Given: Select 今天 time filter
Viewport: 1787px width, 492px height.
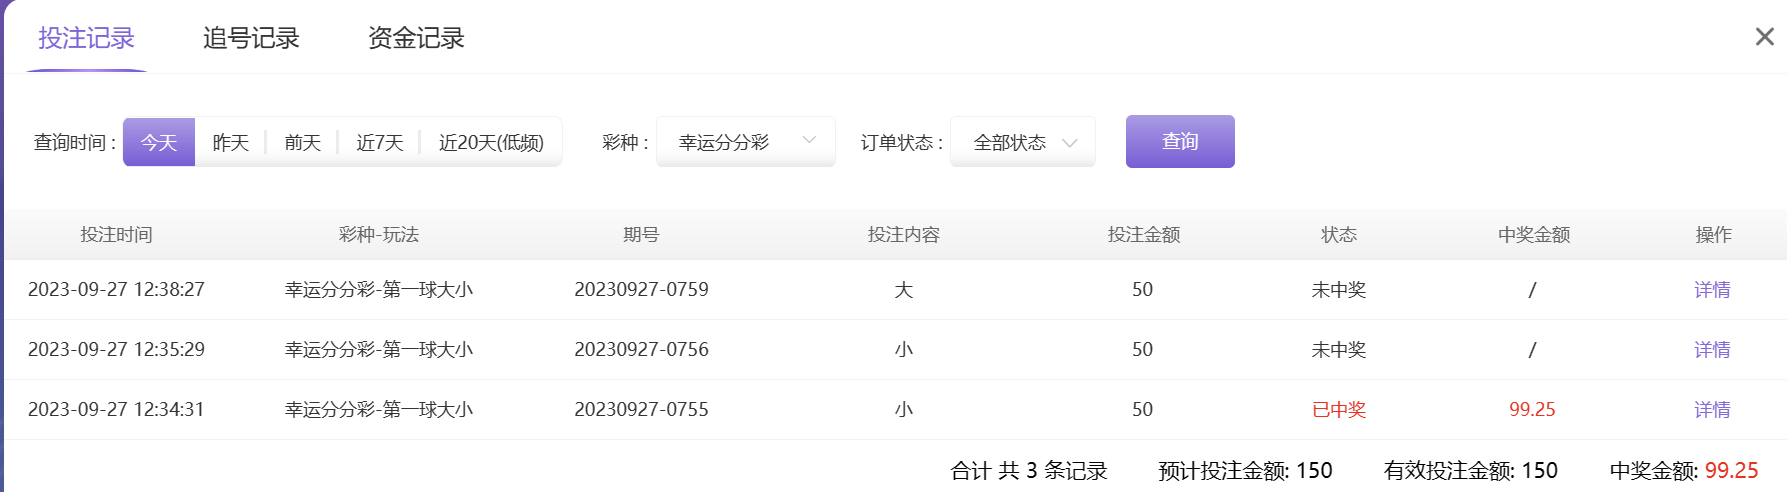Looking at the screenshot, I should (x=159, y=142).
